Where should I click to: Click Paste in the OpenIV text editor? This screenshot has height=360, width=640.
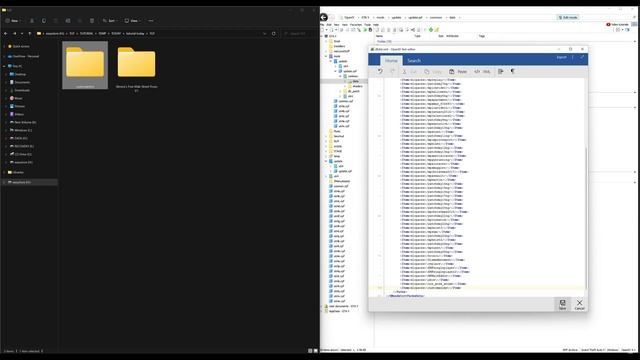coord(458,71)
